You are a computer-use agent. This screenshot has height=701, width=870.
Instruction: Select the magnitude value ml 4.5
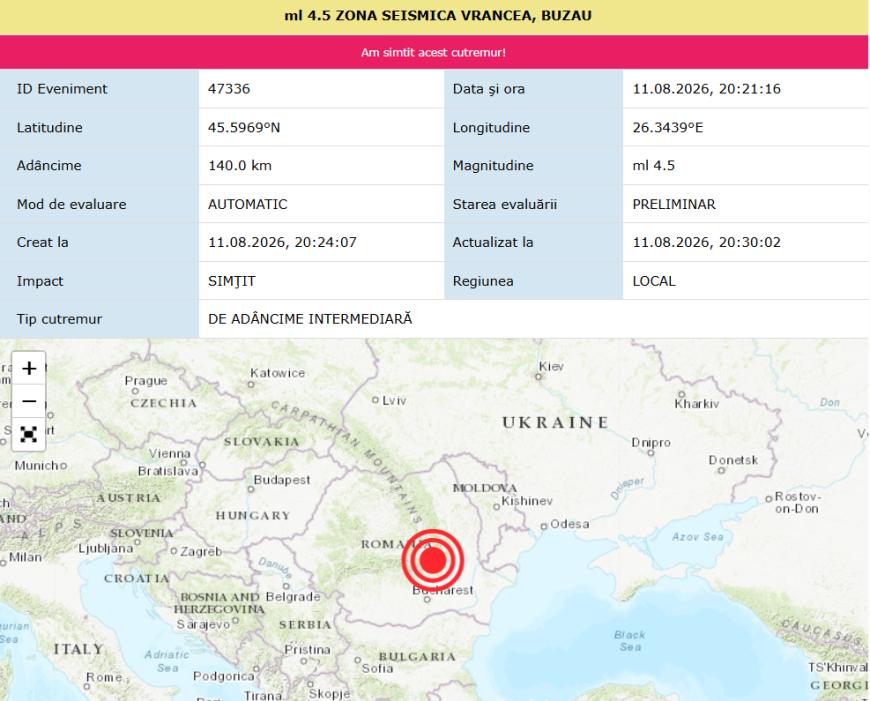click(654, 165)
